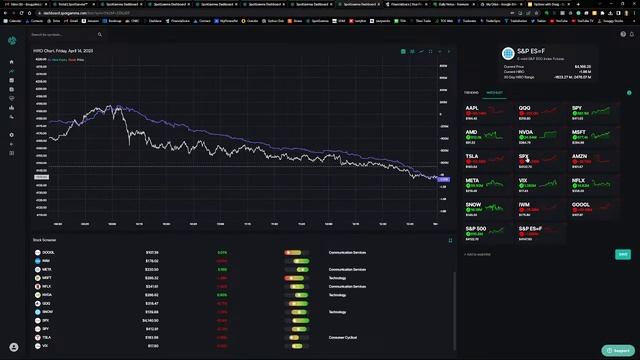640x360 pixels.
Task: Select the S&P 500 watchlist card
Action: coord(487,233)
